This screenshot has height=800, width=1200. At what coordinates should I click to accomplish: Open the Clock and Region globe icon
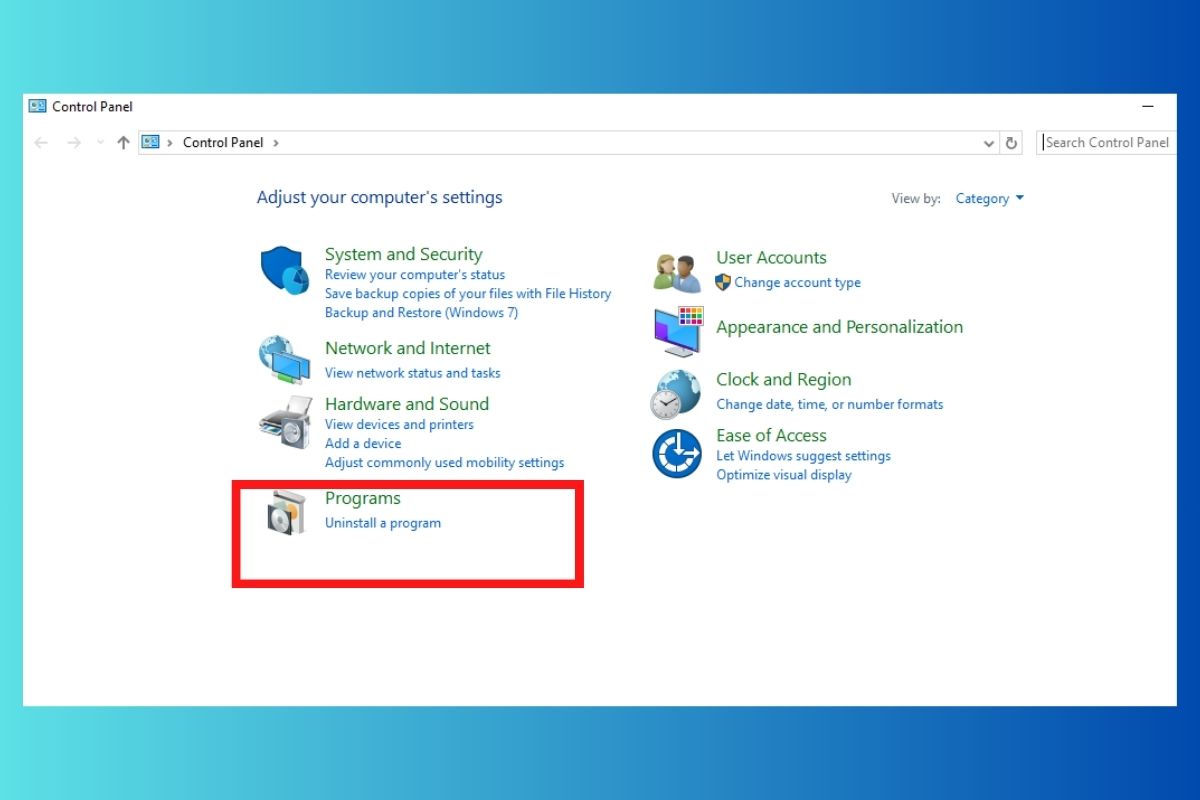click(x=677, y=394)
